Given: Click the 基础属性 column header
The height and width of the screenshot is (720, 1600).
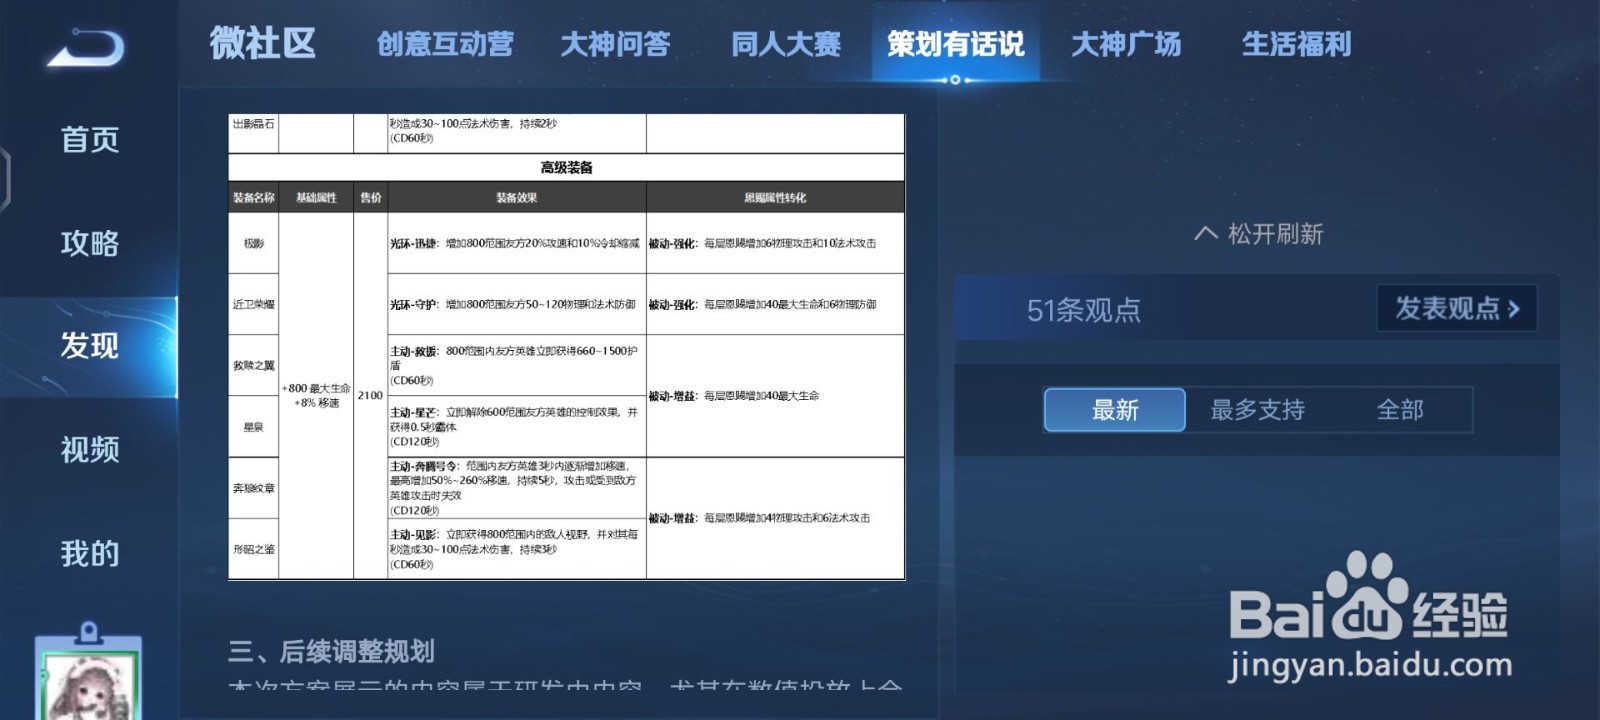Looking at the screenshot, I should click(x=316, y=198).
